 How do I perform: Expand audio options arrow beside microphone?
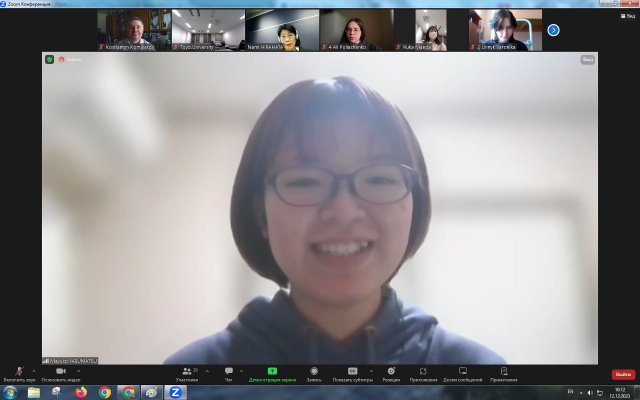(34, 368)
